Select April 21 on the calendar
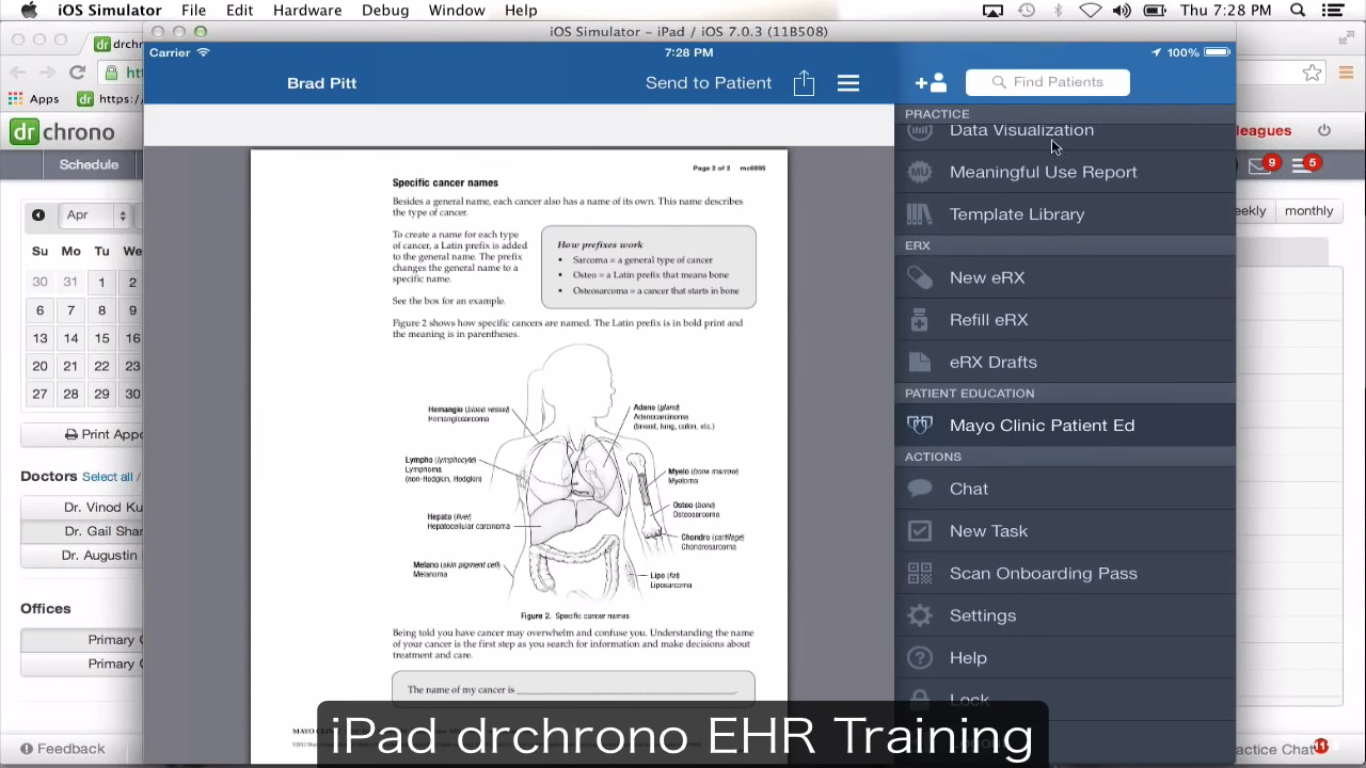Image resolution: width=1366 pixels, height=768 pixels. click(x=71, y=366)
